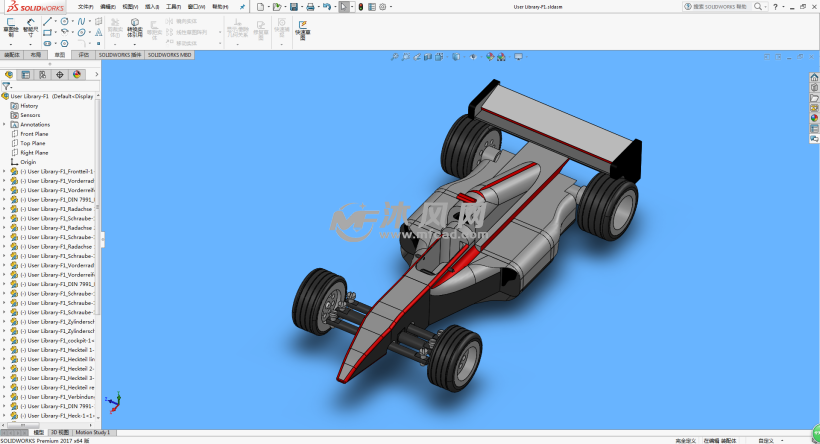Screen dimensions: 820x444
Task: Open the FeatureManager design tree tab
Action: point(9,74)
